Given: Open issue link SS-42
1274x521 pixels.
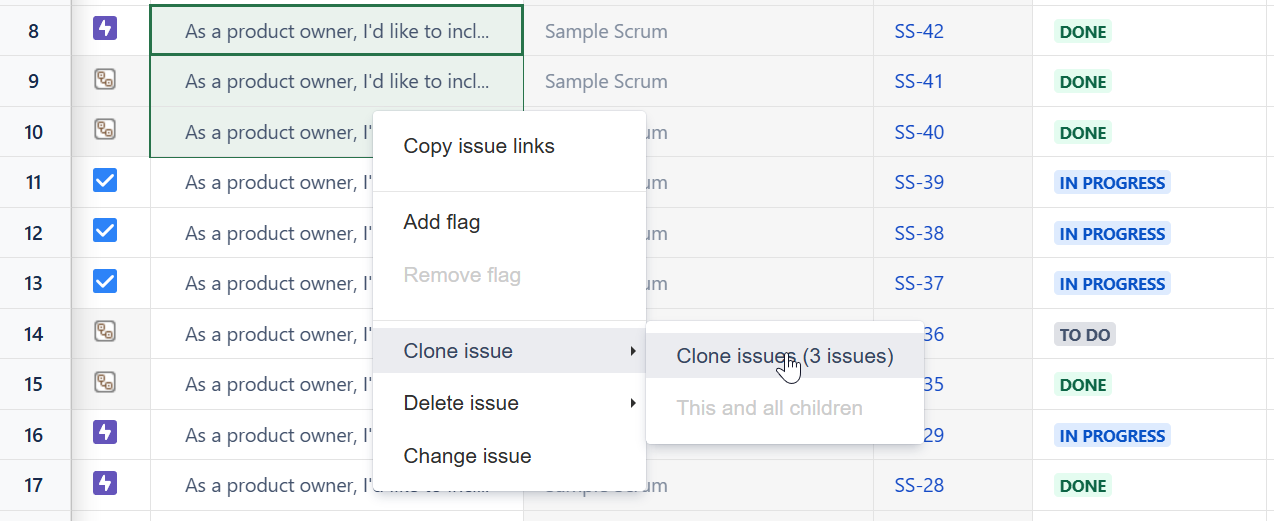Looking at the screenshot, I should tap(919, 32).
